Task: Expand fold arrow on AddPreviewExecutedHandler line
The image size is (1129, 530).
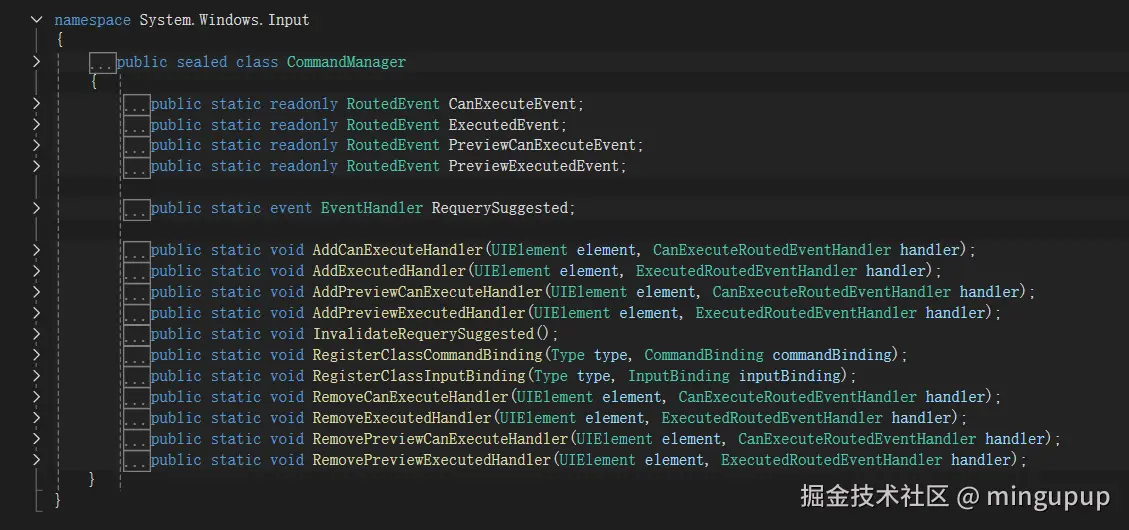Action: (x=36, y=313)
